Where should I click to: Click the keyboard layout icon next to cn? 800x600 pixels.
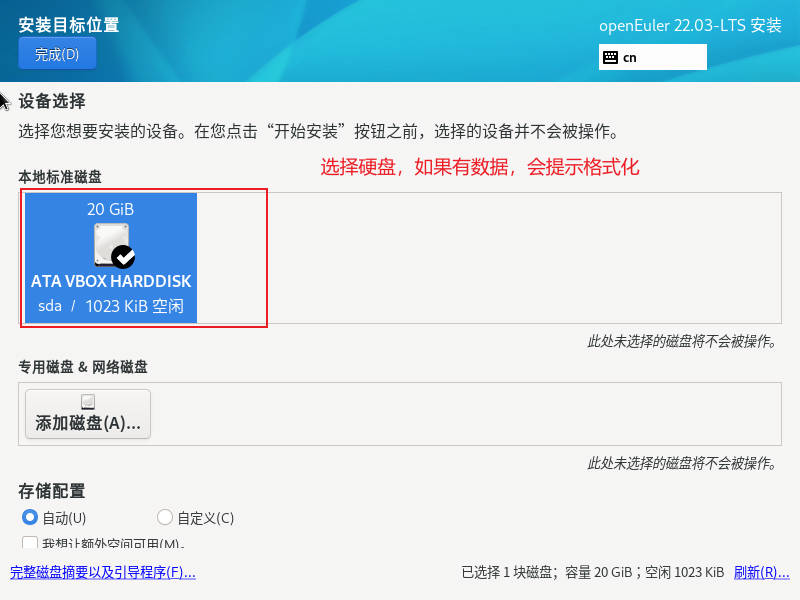tap(610, 57)
